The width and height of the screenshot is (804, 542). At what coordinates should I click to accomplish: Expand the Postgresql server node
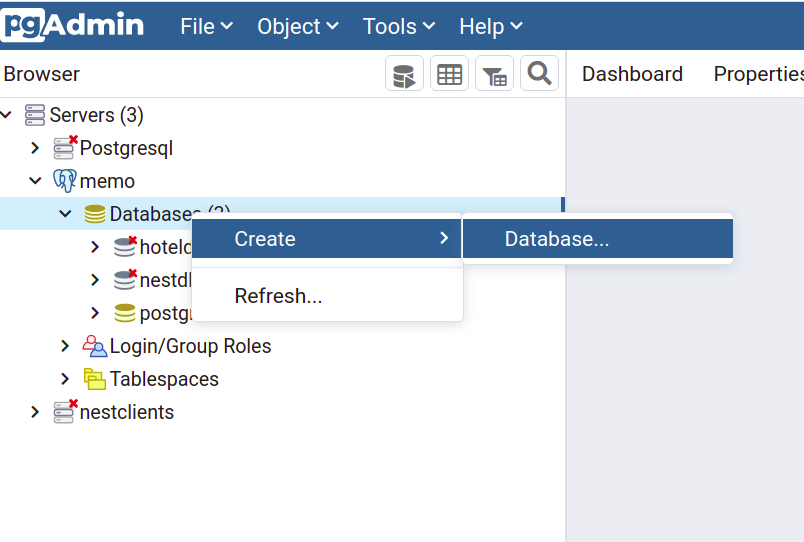point(35,148)
